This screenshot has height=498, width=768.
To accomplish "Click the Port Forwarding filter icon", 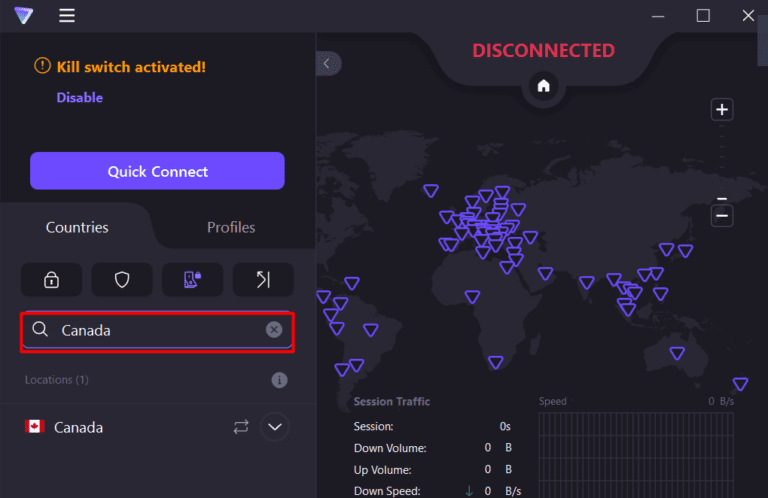I will click(263, 280).
